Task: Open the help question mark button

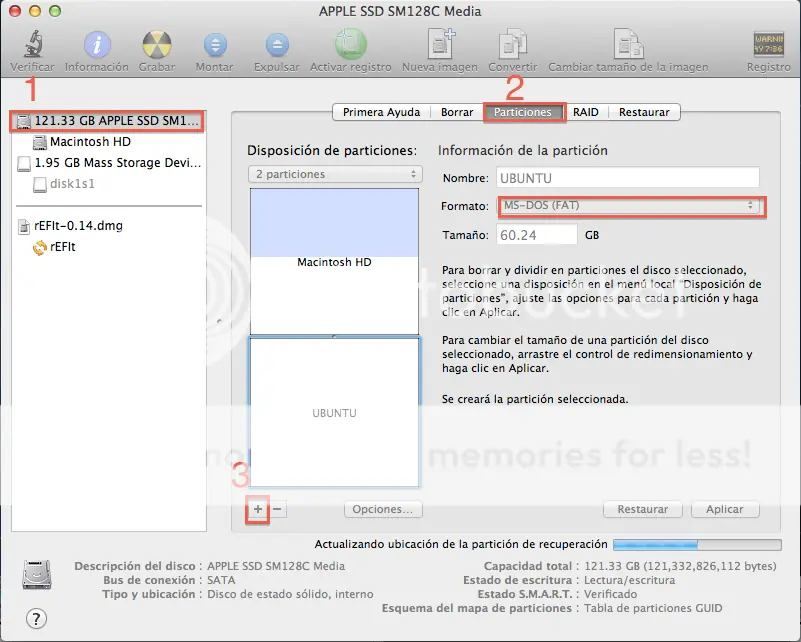Action: pos(36,619)
